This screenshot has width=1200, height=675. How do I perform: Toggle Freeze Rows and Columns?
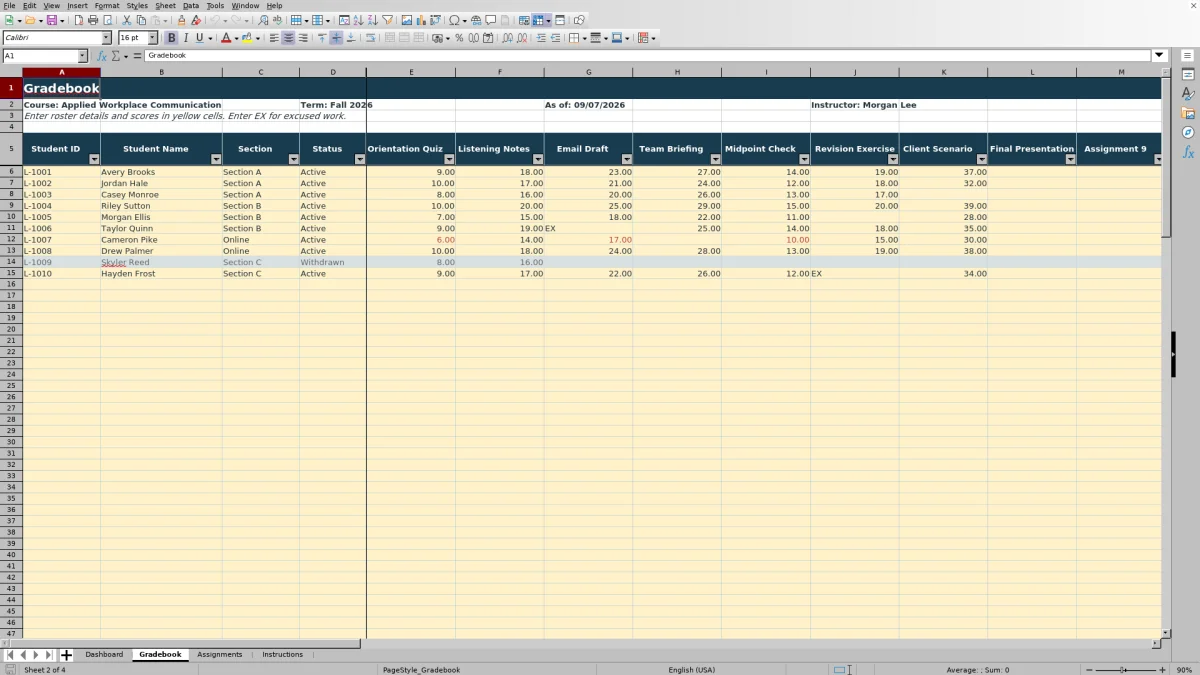coord(538,20)
